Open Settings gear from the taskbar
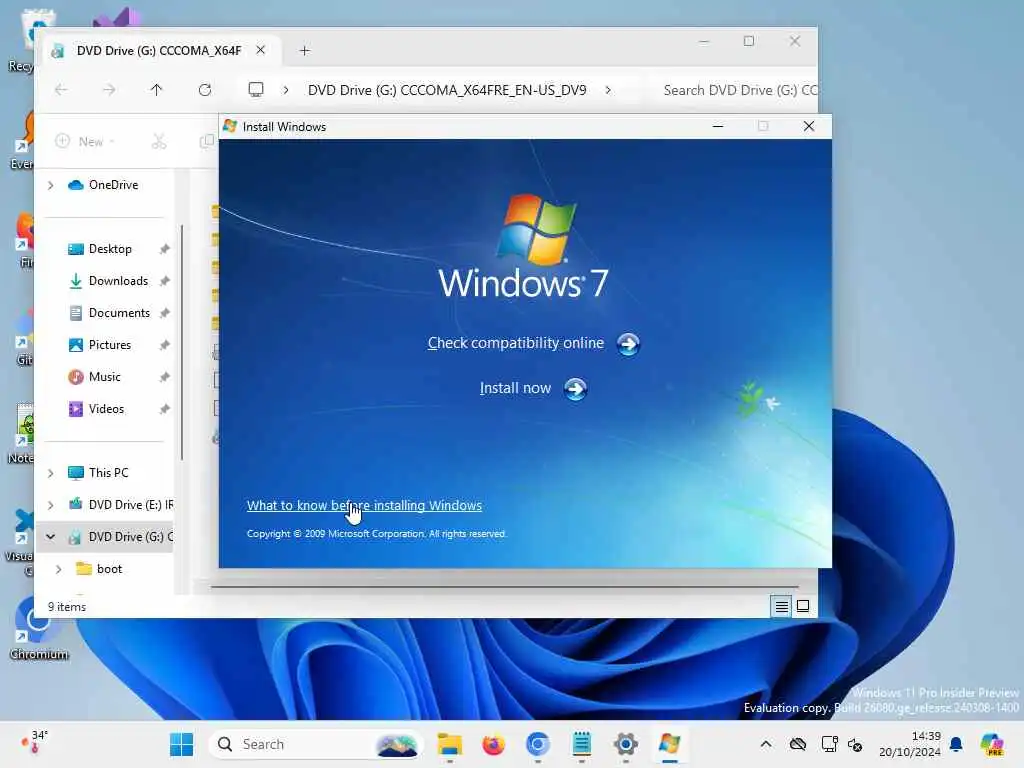The width and height of the screenshot is (1024, 768). pyautogui.click(x=625, y=744)
